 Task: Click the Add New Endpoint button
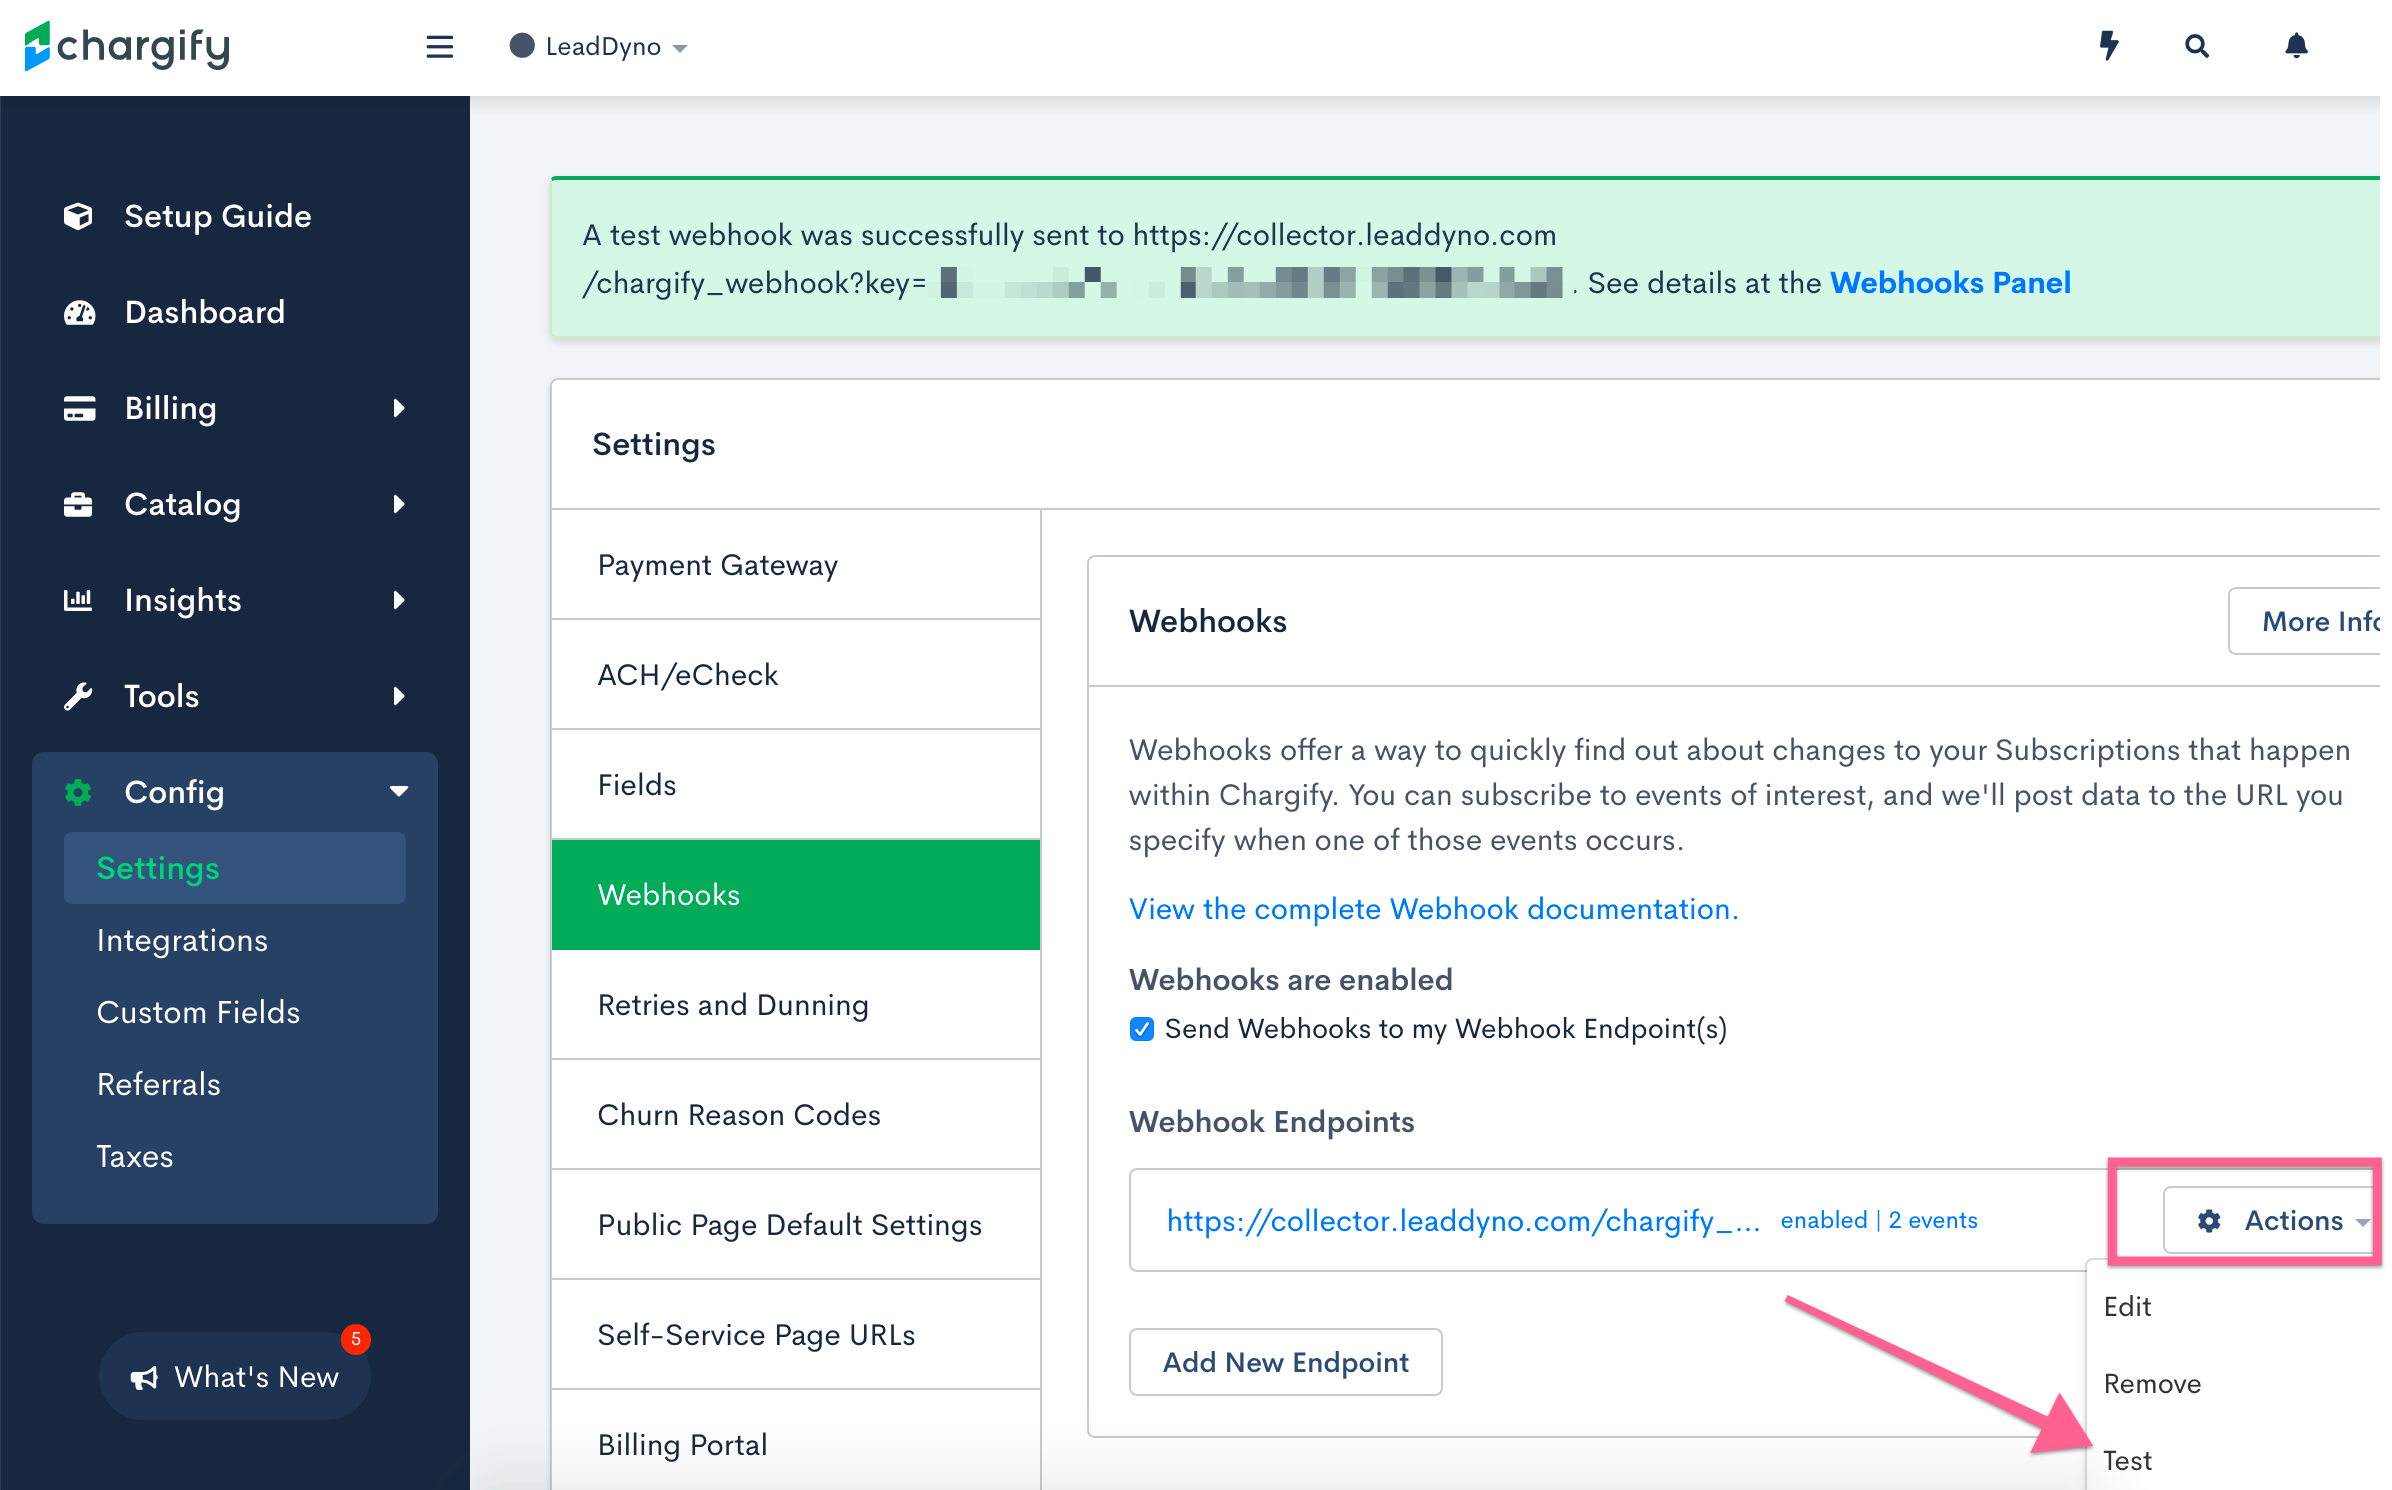(x=1285, y=1362)
